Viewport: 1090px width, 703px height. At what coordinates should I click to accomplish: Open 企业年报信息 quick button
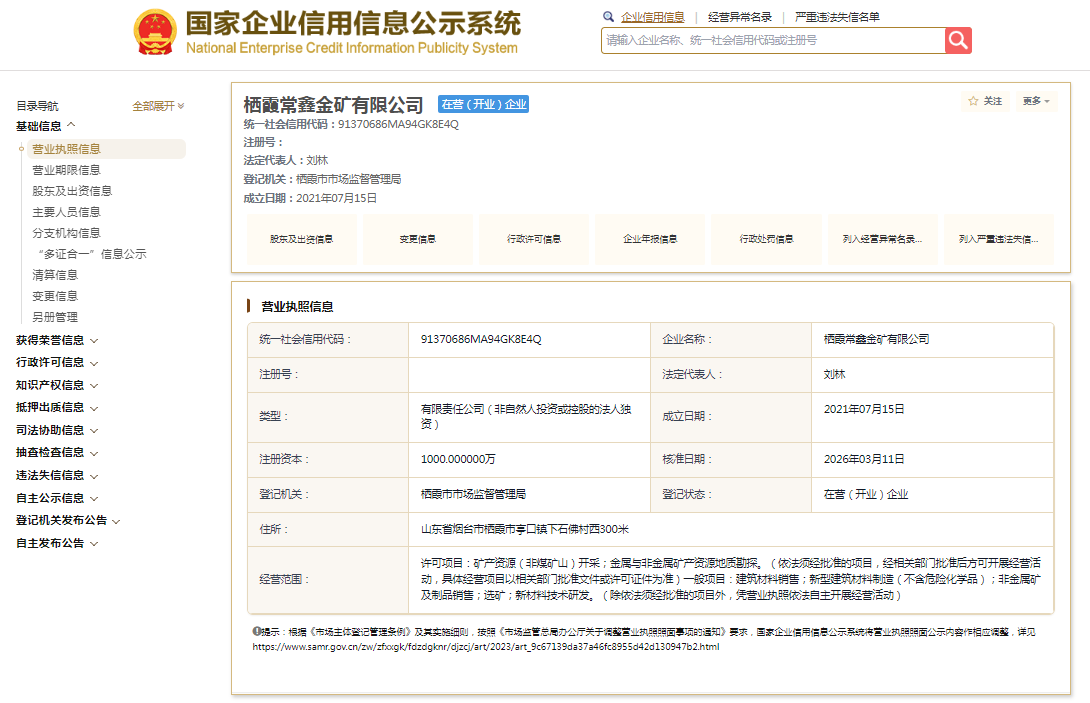(650, 240)
